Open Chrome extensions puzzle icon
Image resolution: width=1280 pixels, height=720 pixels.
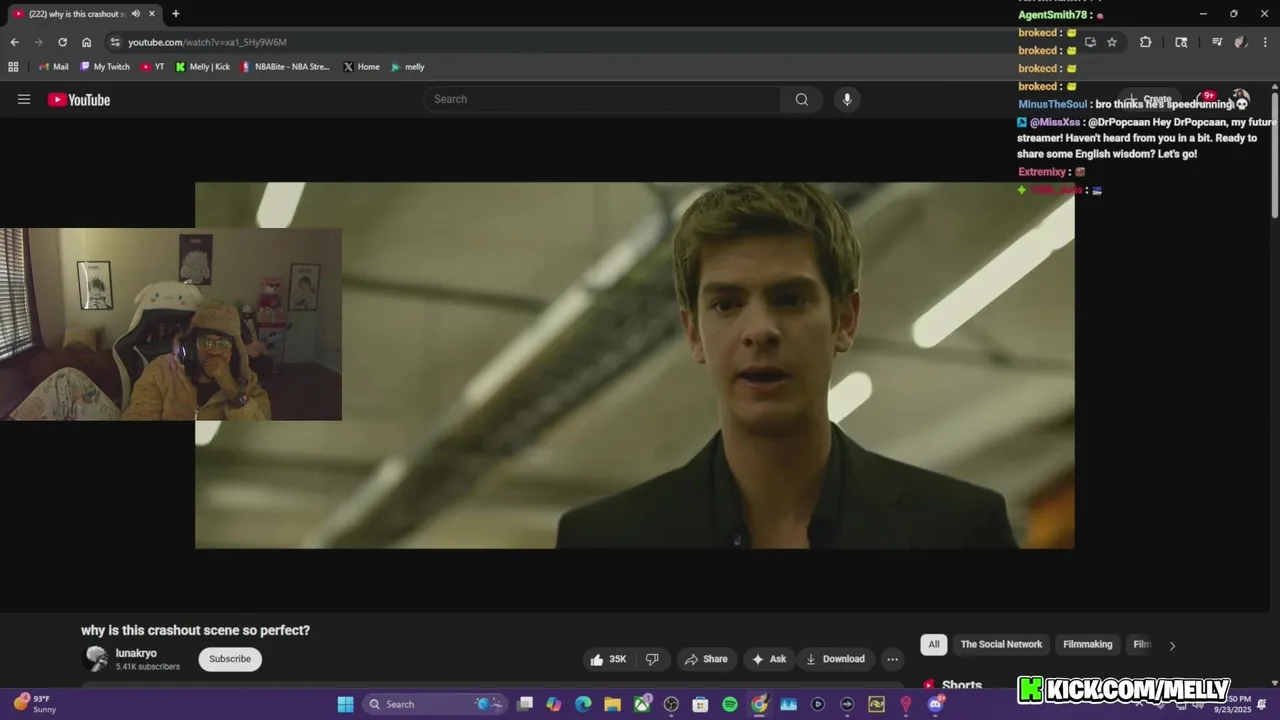pos(1146,42)
